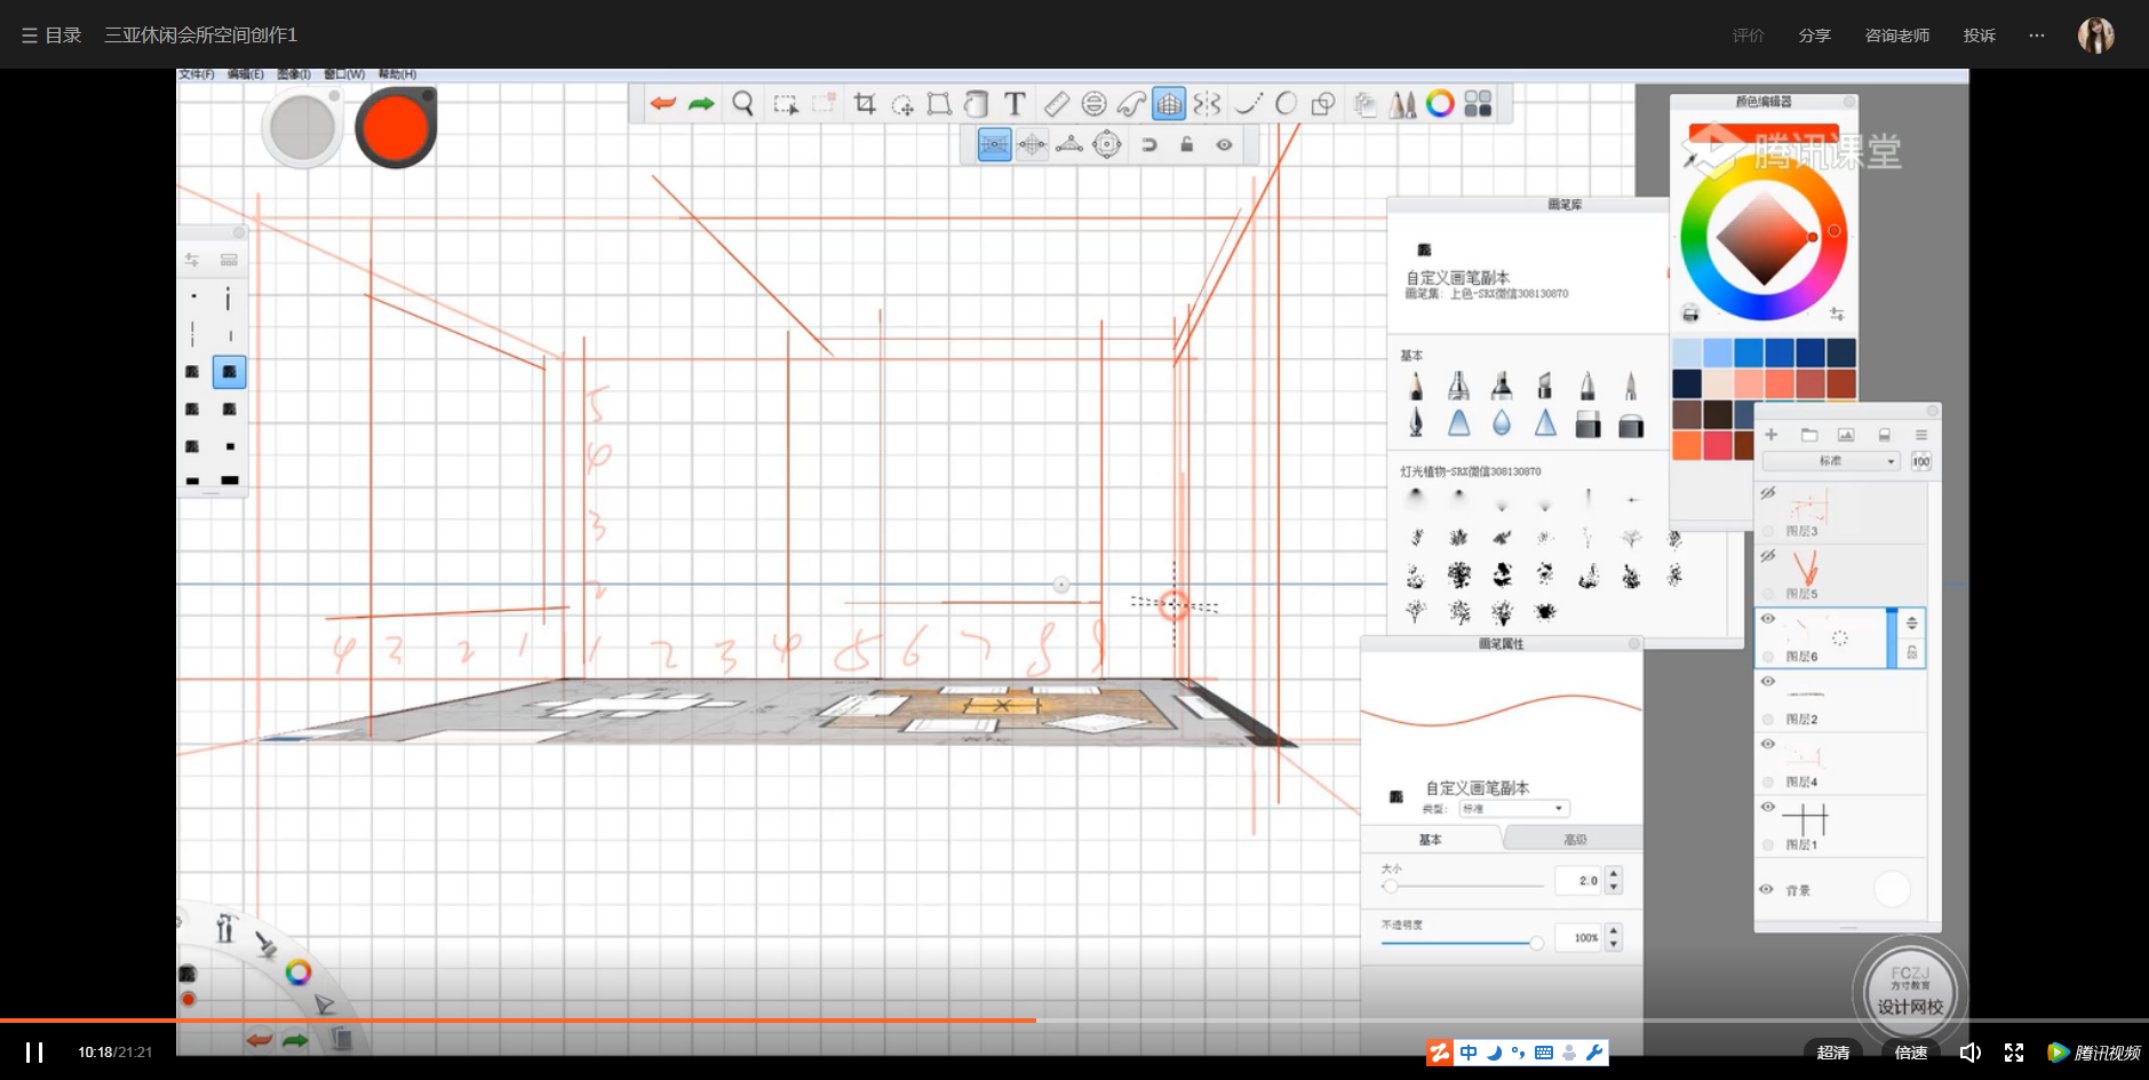Expand the brush type dropdown

point(1515,808)
